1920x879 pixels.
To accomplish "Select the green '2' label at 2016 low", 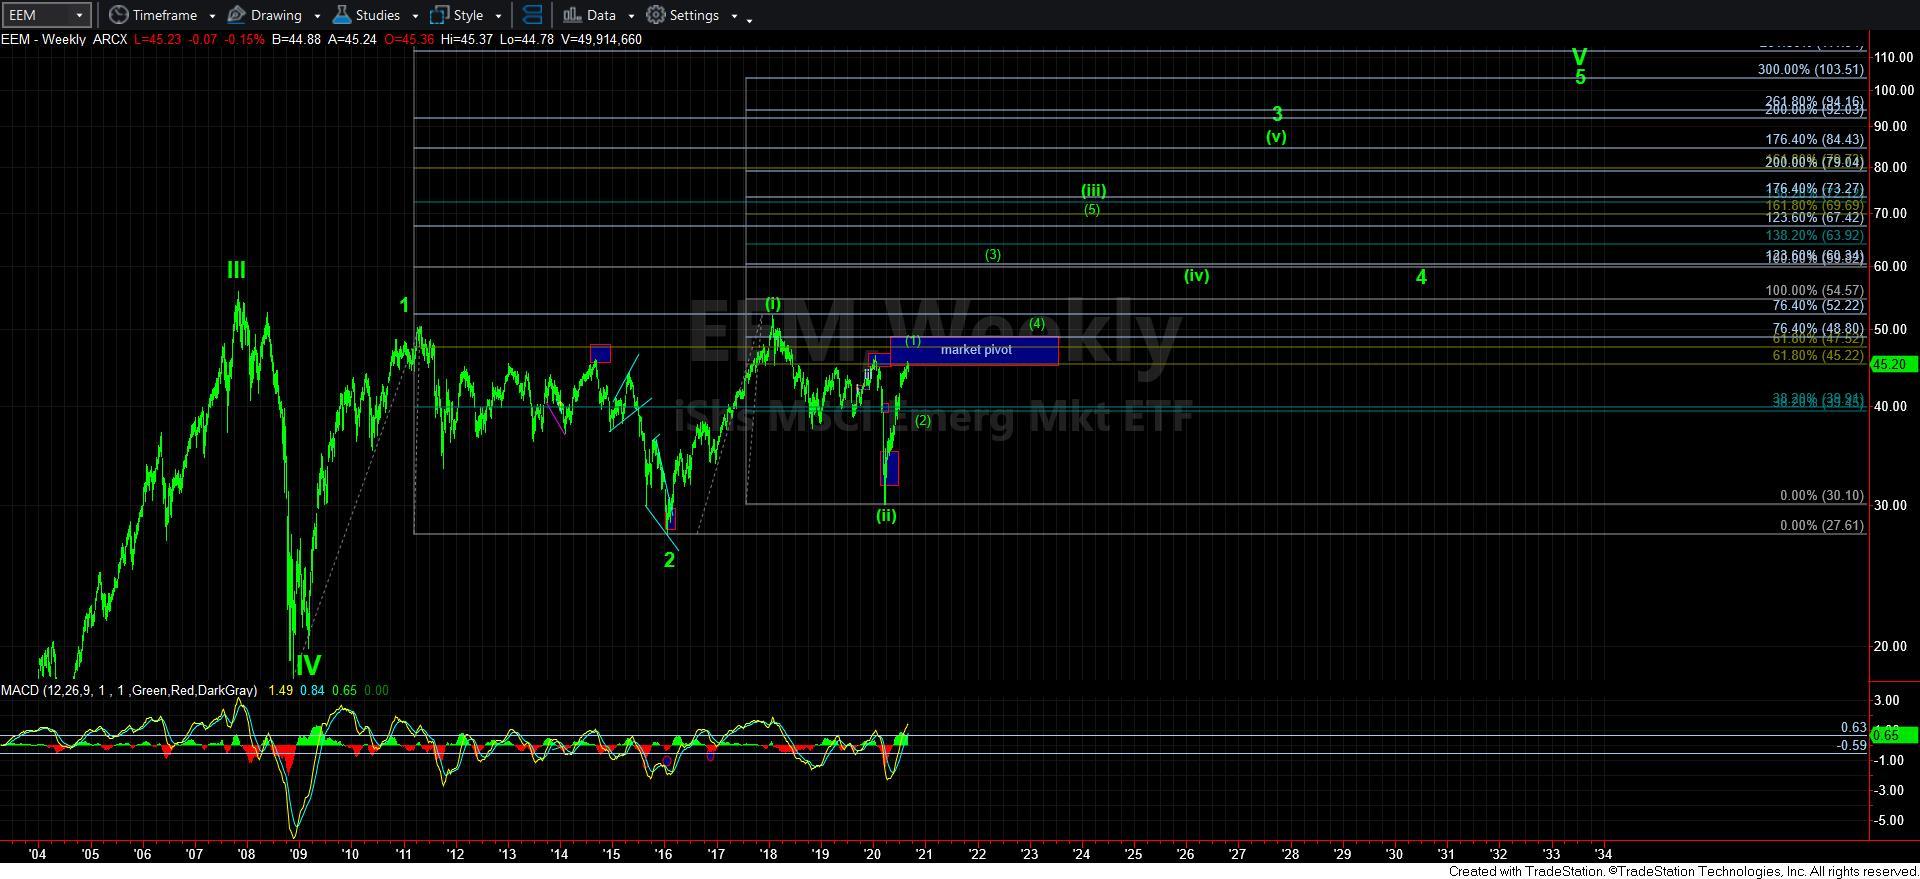I will tap(669, 560).
